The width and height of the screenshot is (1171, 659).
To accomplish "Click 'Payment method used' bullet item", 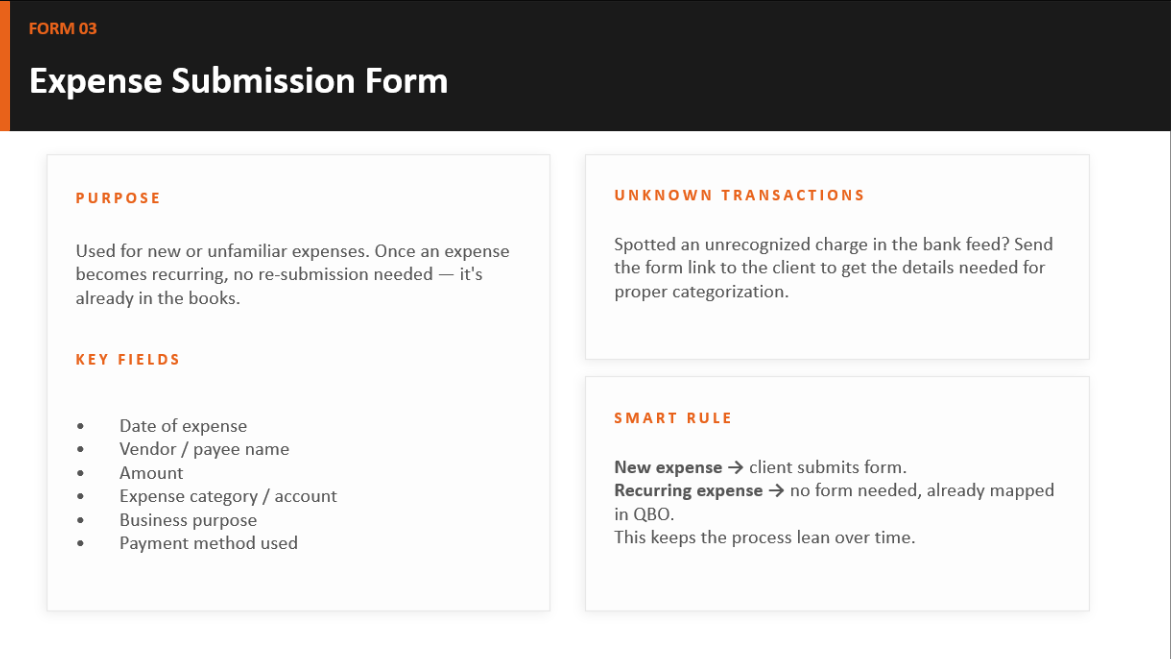I will point(208,543).
